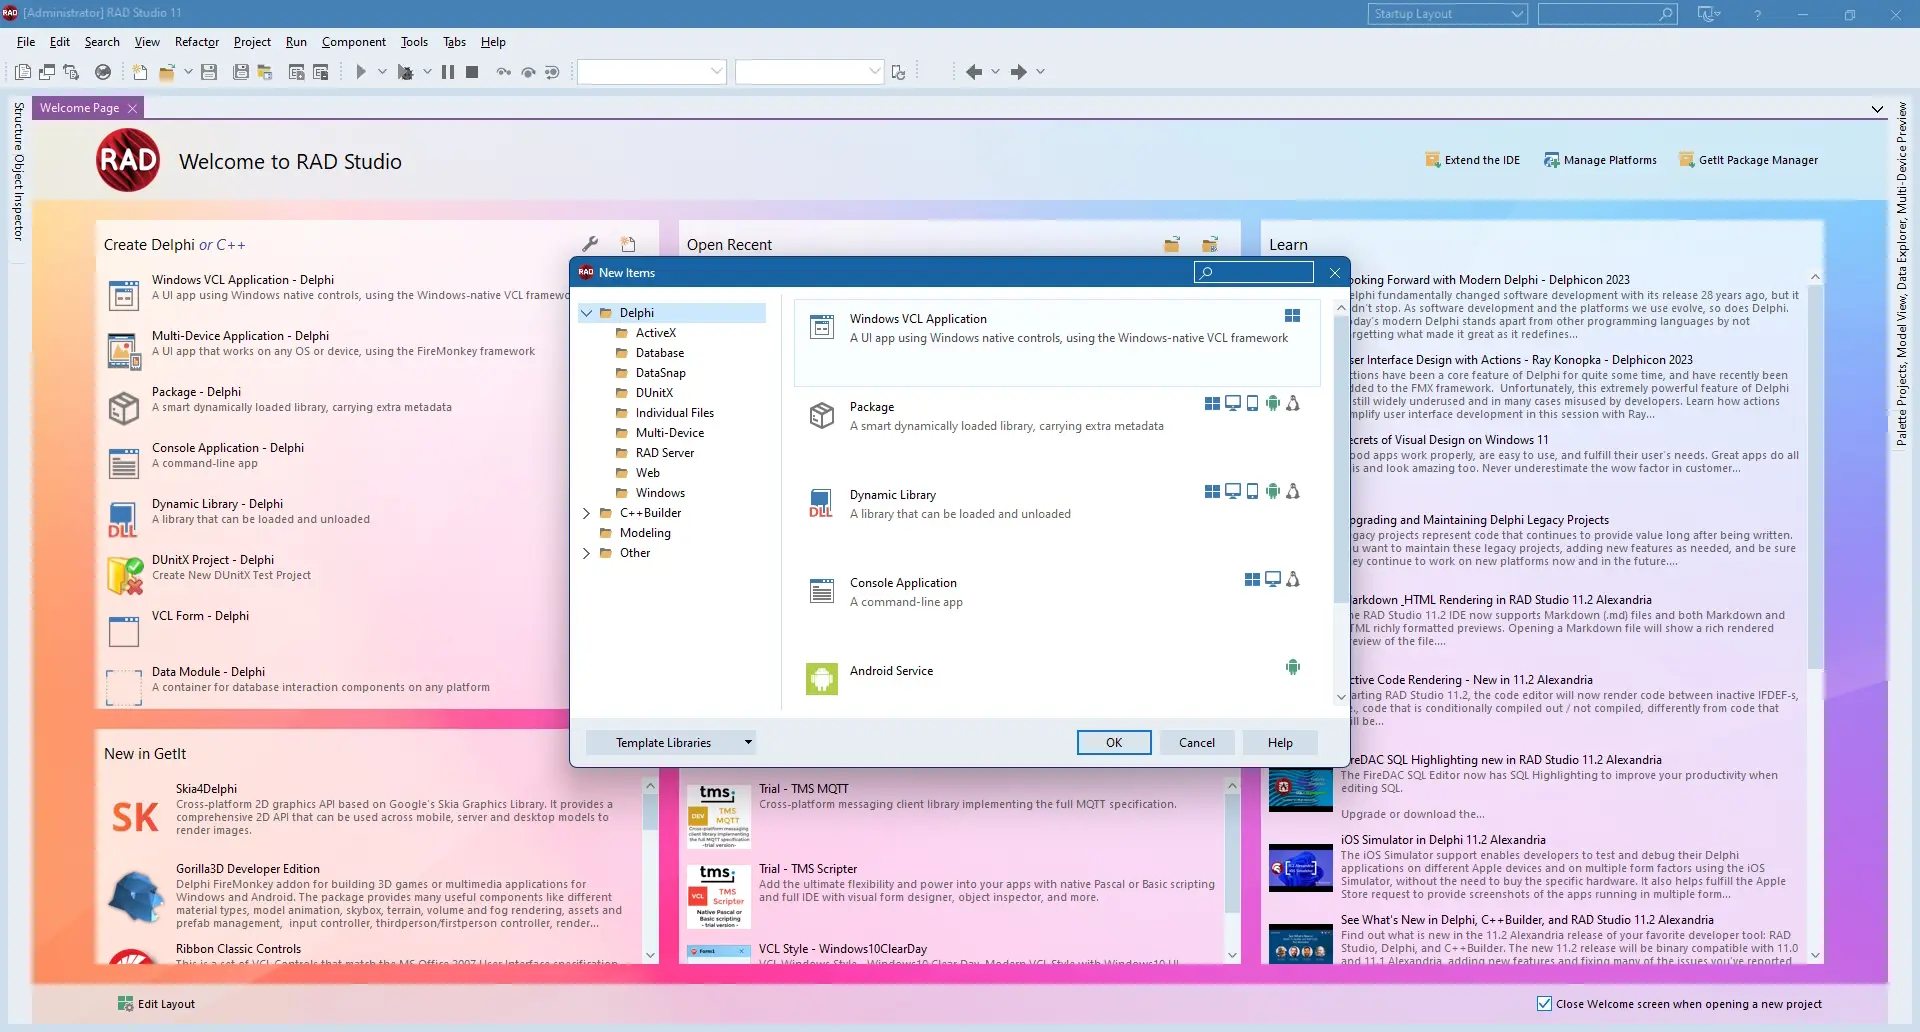The width and height of the screenshot is (1920, 1032).
Task: Collapse the Delphi tree node
Action: 586,313
